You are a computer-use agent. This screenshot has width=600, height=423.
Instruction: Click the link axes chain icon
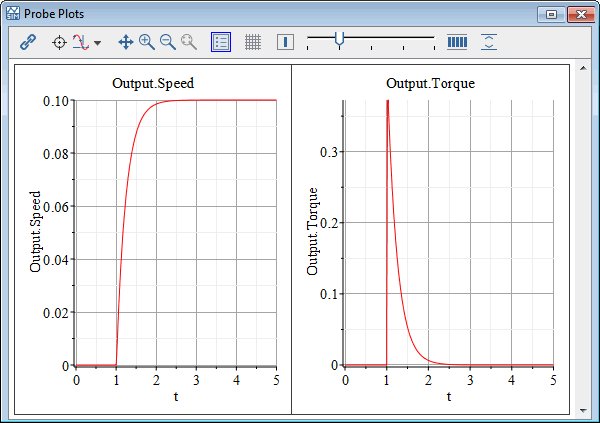[28, 42]
